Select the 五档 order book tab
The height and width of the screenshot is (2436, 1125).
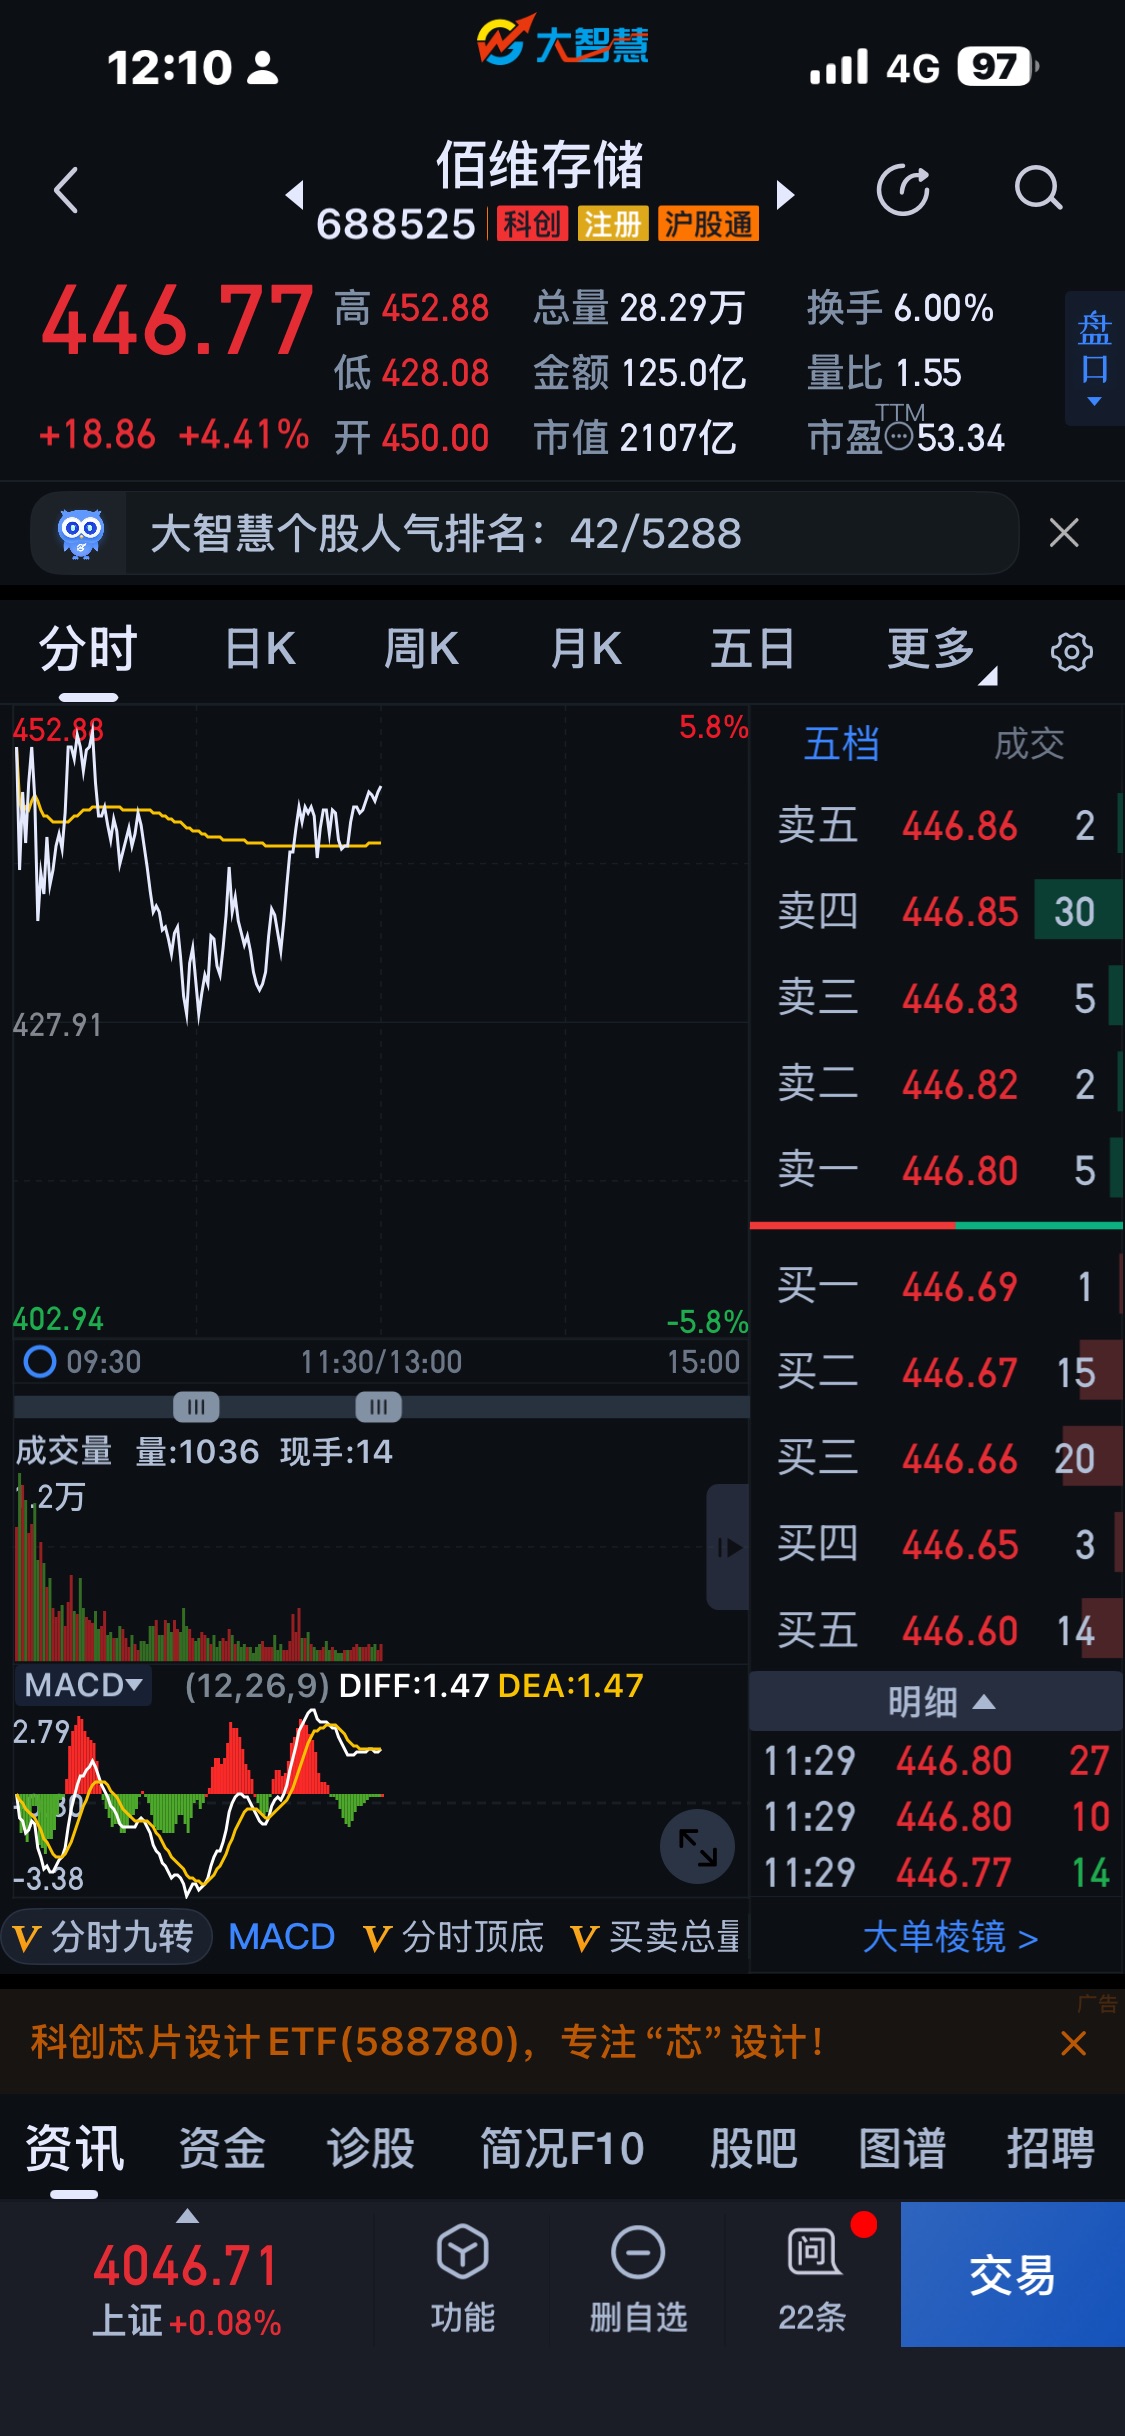[841, 744]
